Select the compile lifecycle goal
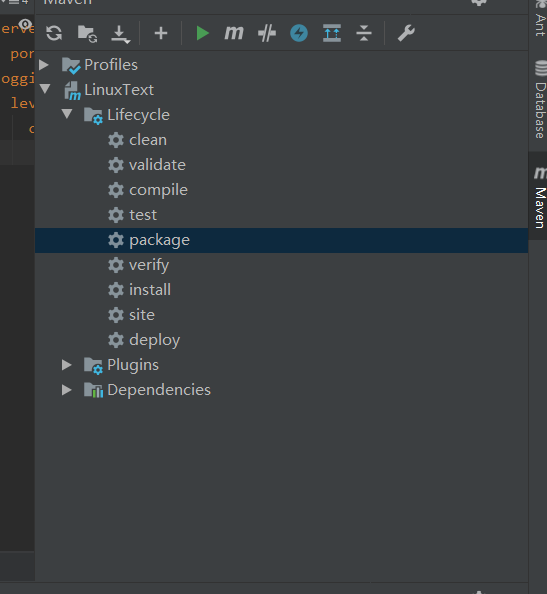 [158, 190]
